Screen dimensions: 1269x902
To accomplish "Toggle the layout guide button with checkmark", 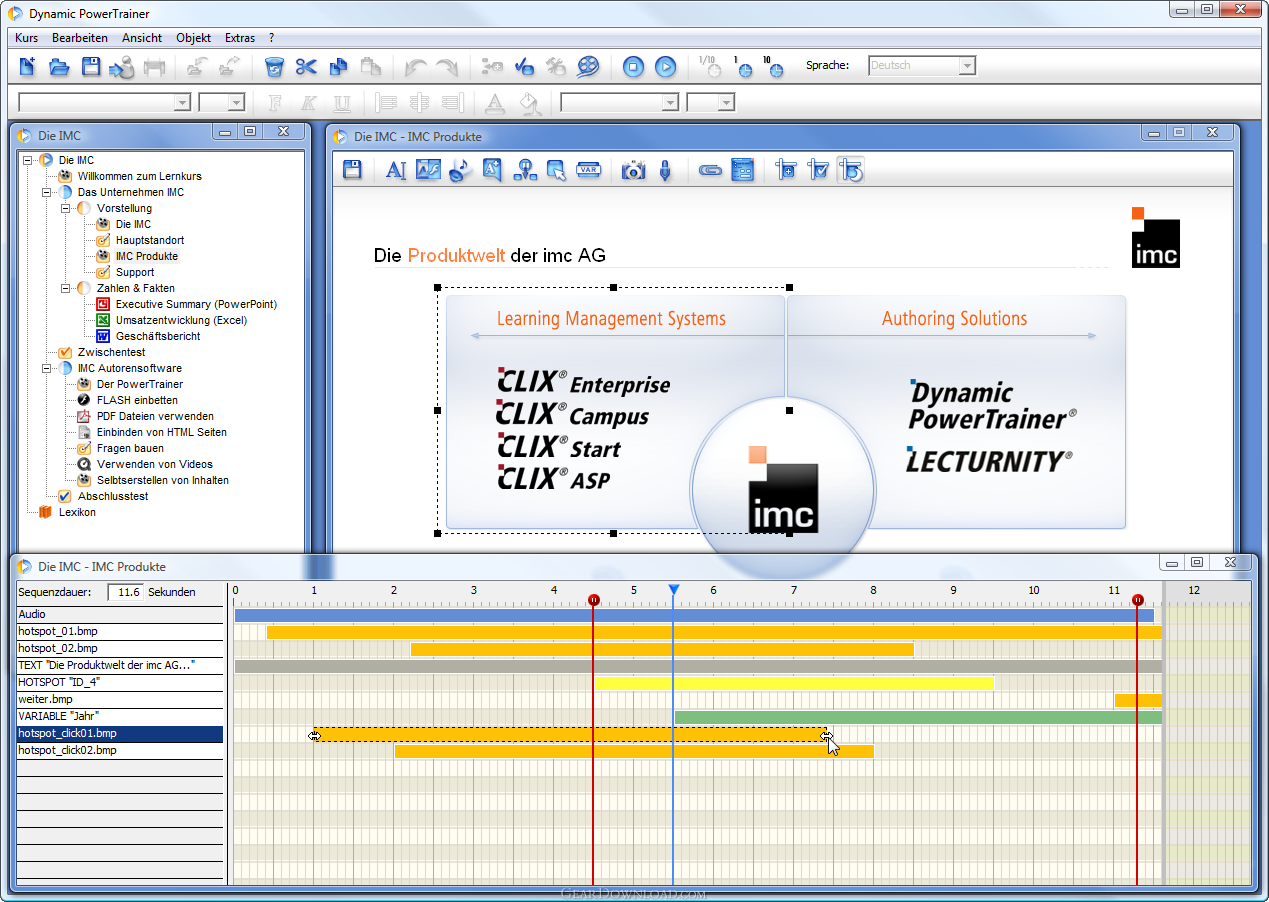I will pos(818,170).
